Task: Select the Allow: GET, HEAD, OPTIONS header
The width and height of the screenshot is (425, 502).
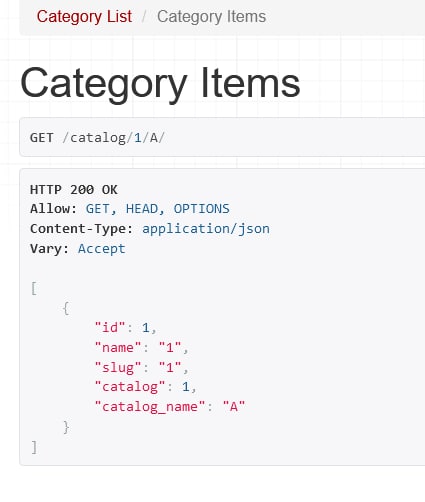Action: 130,209
